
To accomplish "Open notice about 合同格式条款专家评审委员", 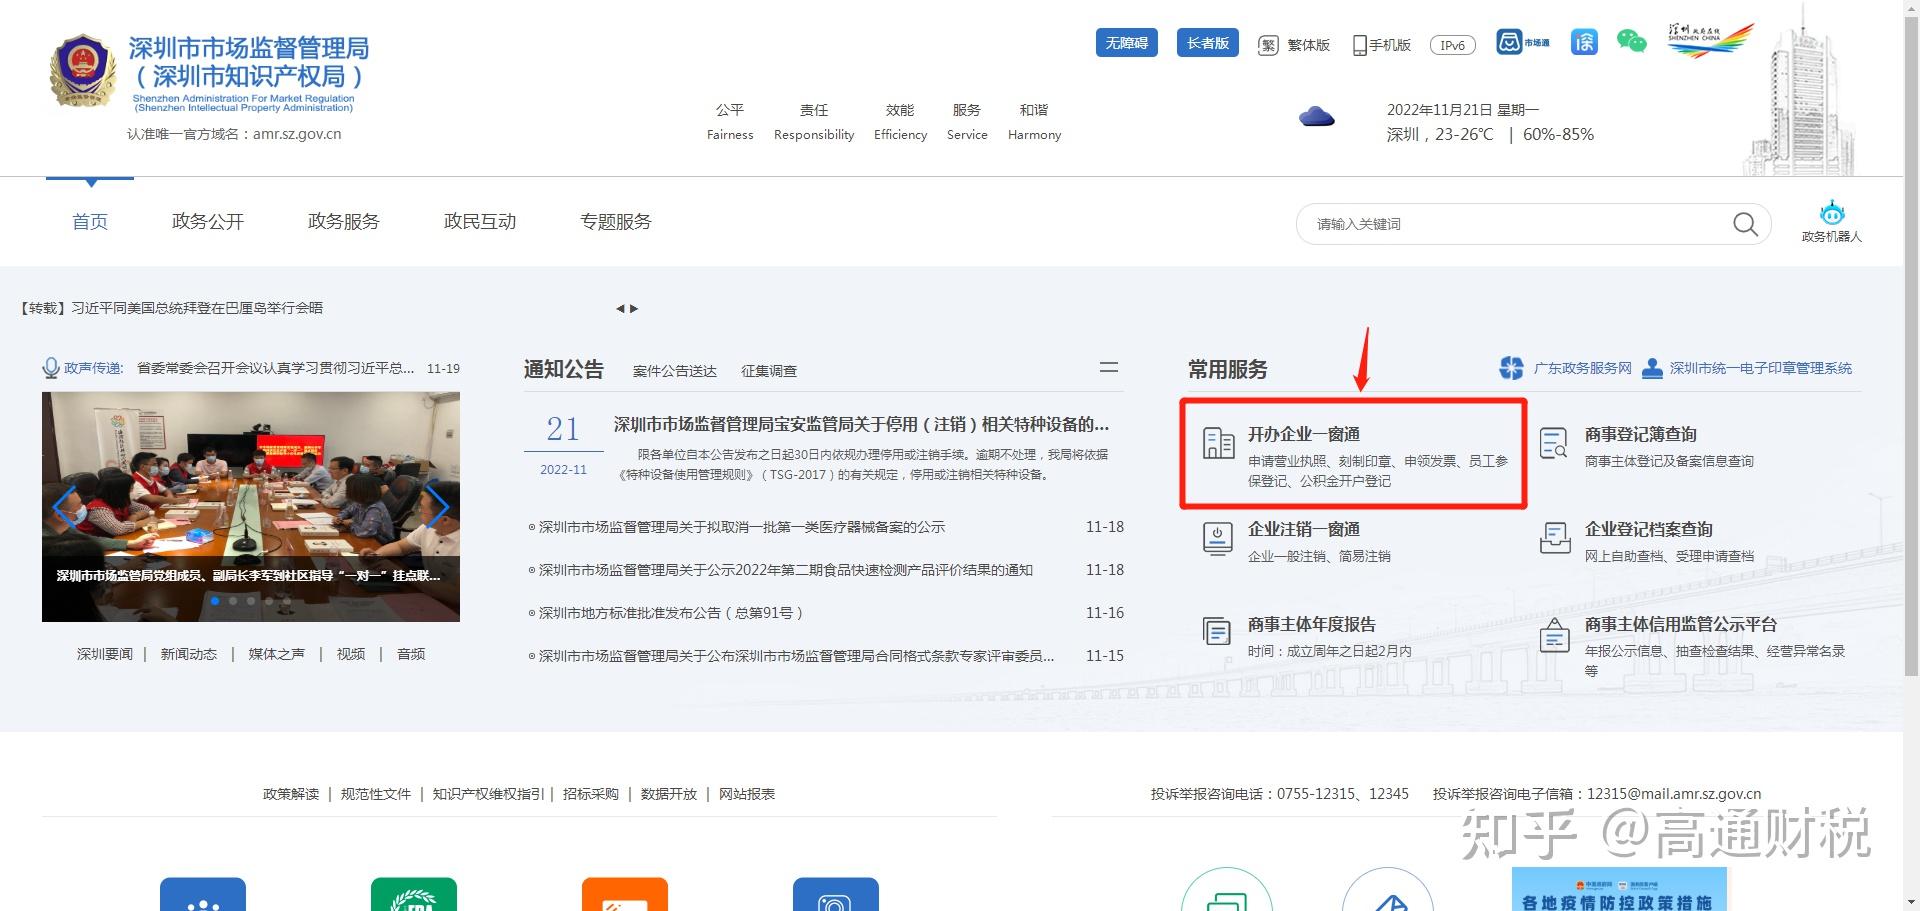I will click(796, 656).
